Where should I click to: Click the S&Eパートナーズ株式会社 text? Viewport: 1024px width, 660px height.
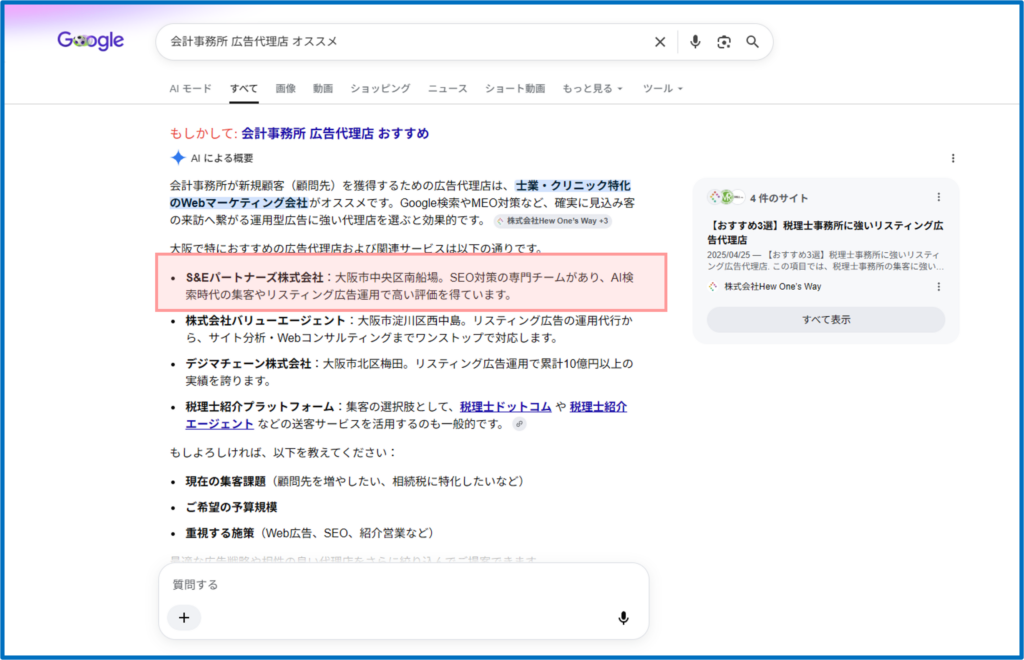click(255, 277)
